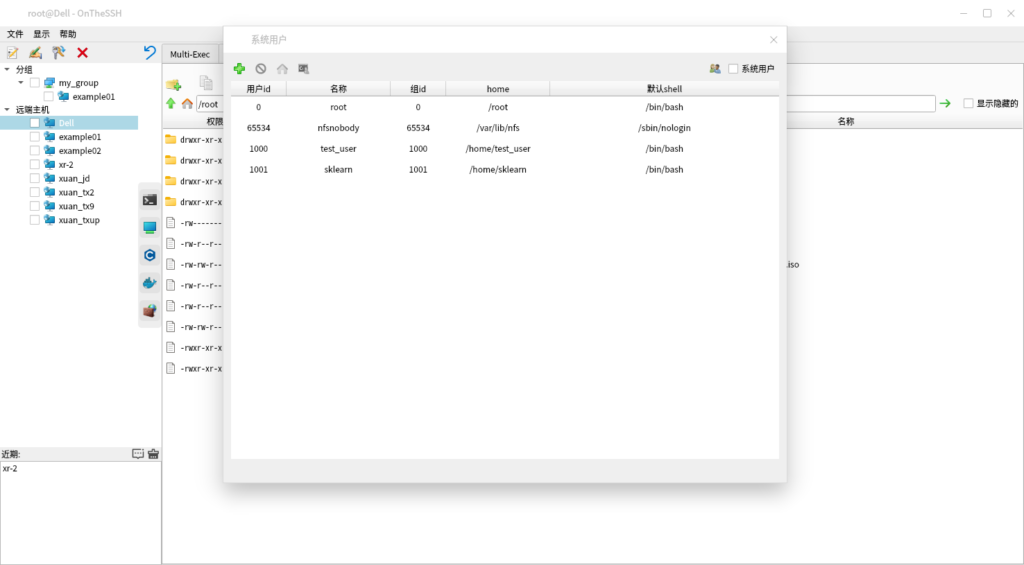
Task: Switch to the Multi-Exec tab
Action: click(190, 54)
